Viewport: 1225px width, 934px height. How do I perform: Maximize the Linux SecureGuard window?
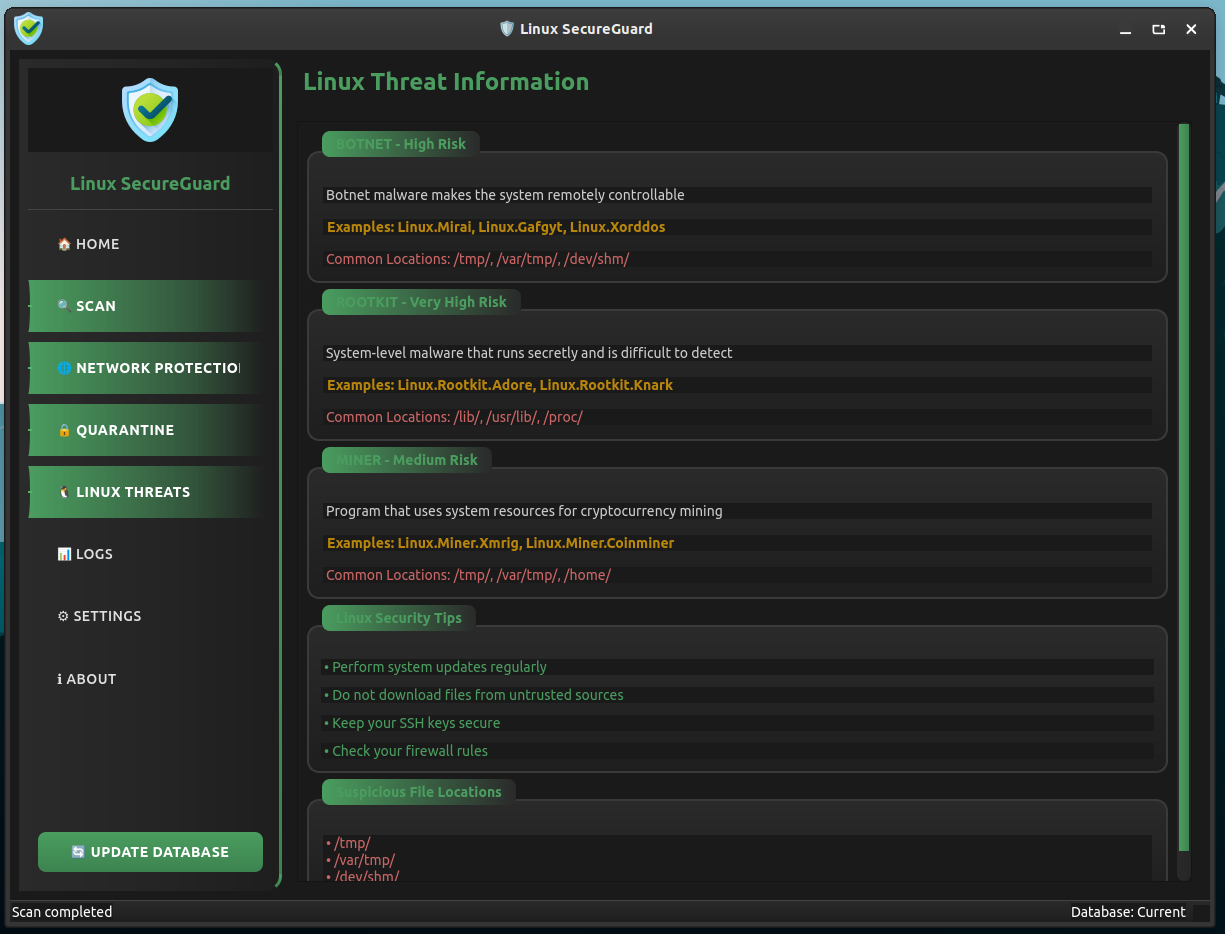[1158, 29]
